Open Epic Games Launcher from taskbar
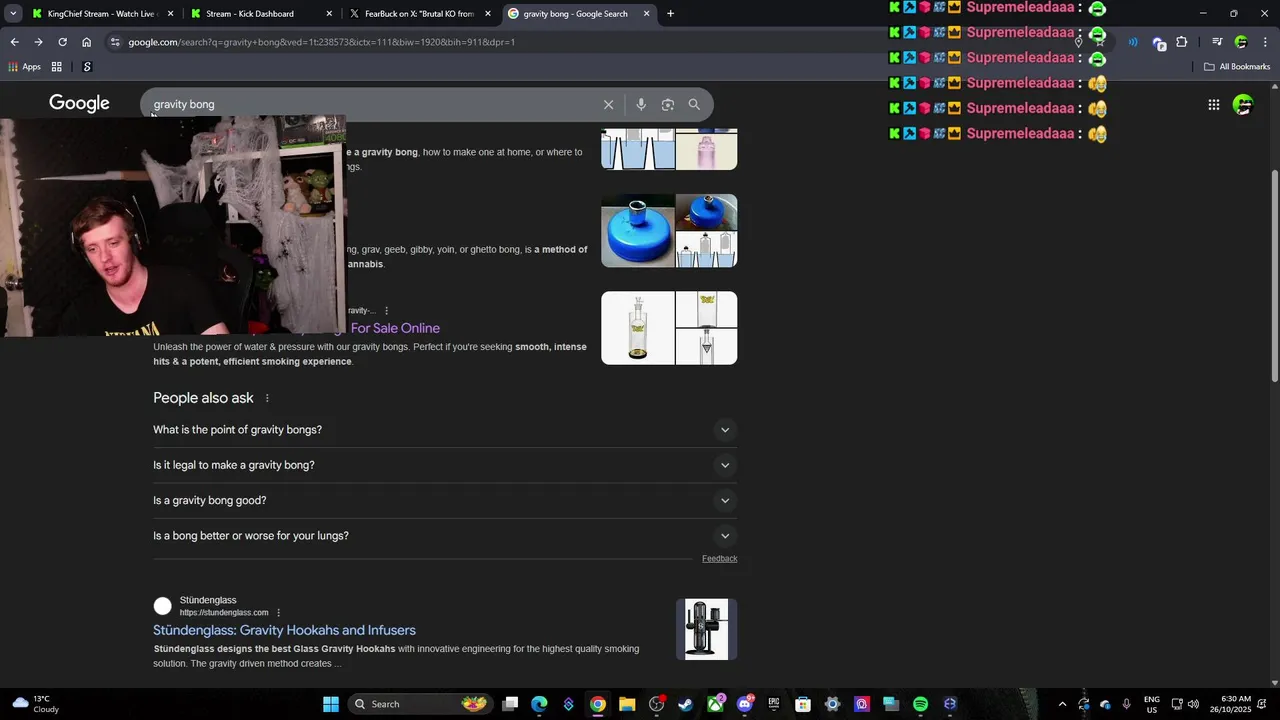 tap(773, 704)
